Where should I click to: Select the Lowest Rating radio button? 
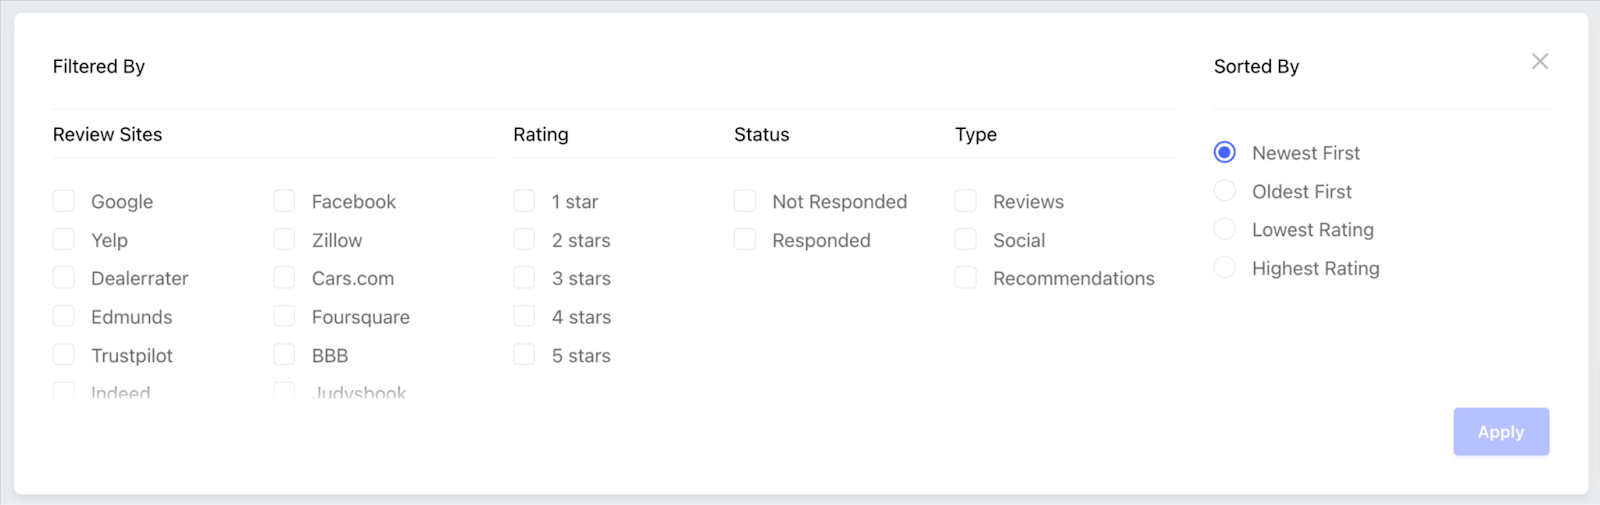coord(1225,229)
